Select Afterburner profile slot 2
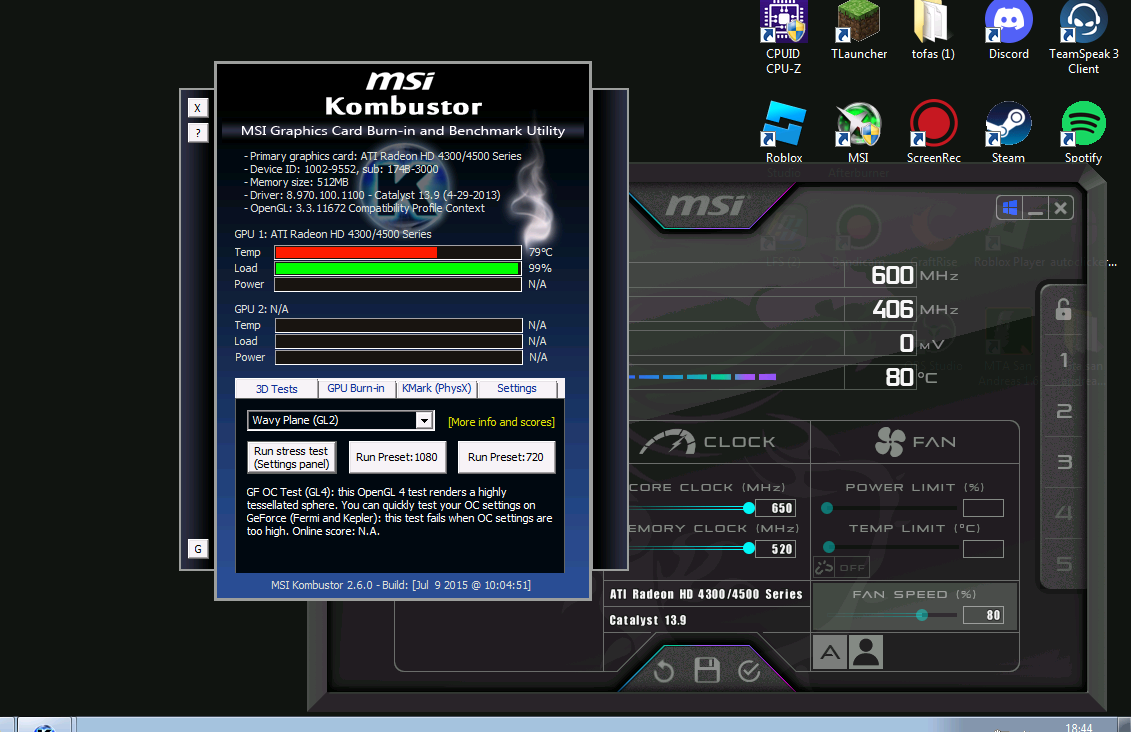The width and height of the screenshot is (1131, 732). pos(1064,411)
